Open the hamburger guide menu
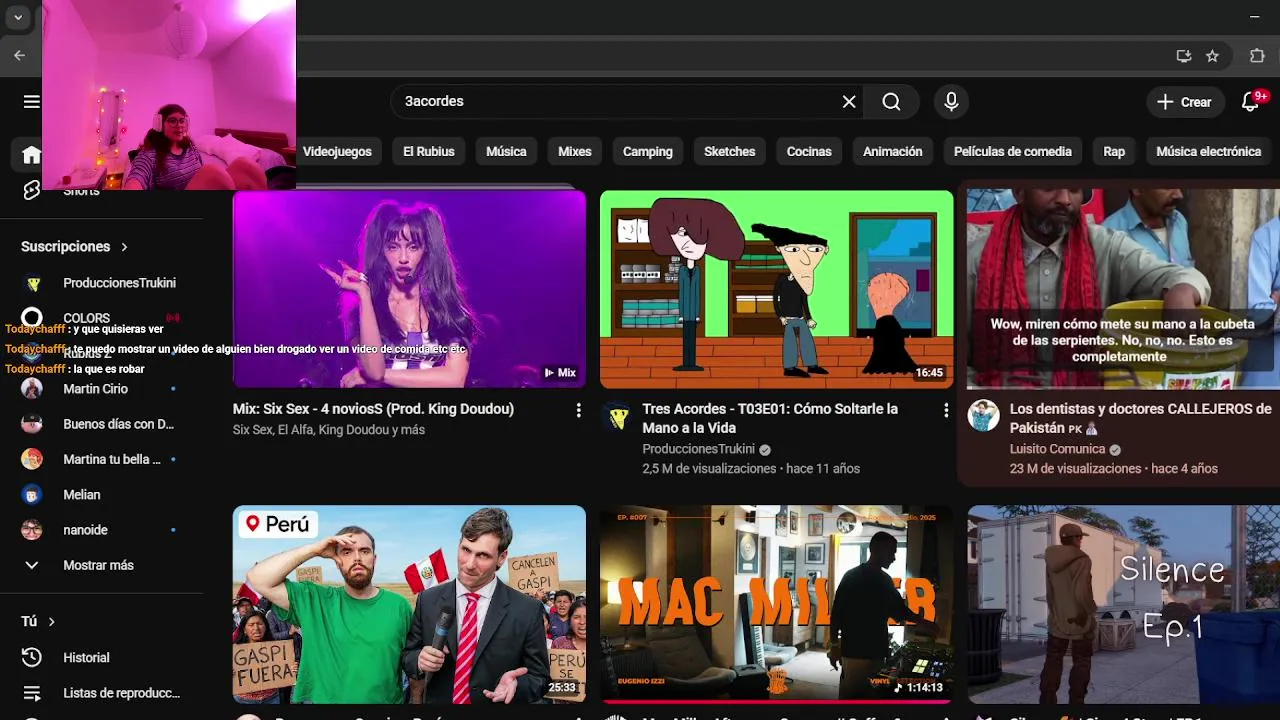Image resolution: width=1280 pixels, height=720 pixels. [31, 101]
